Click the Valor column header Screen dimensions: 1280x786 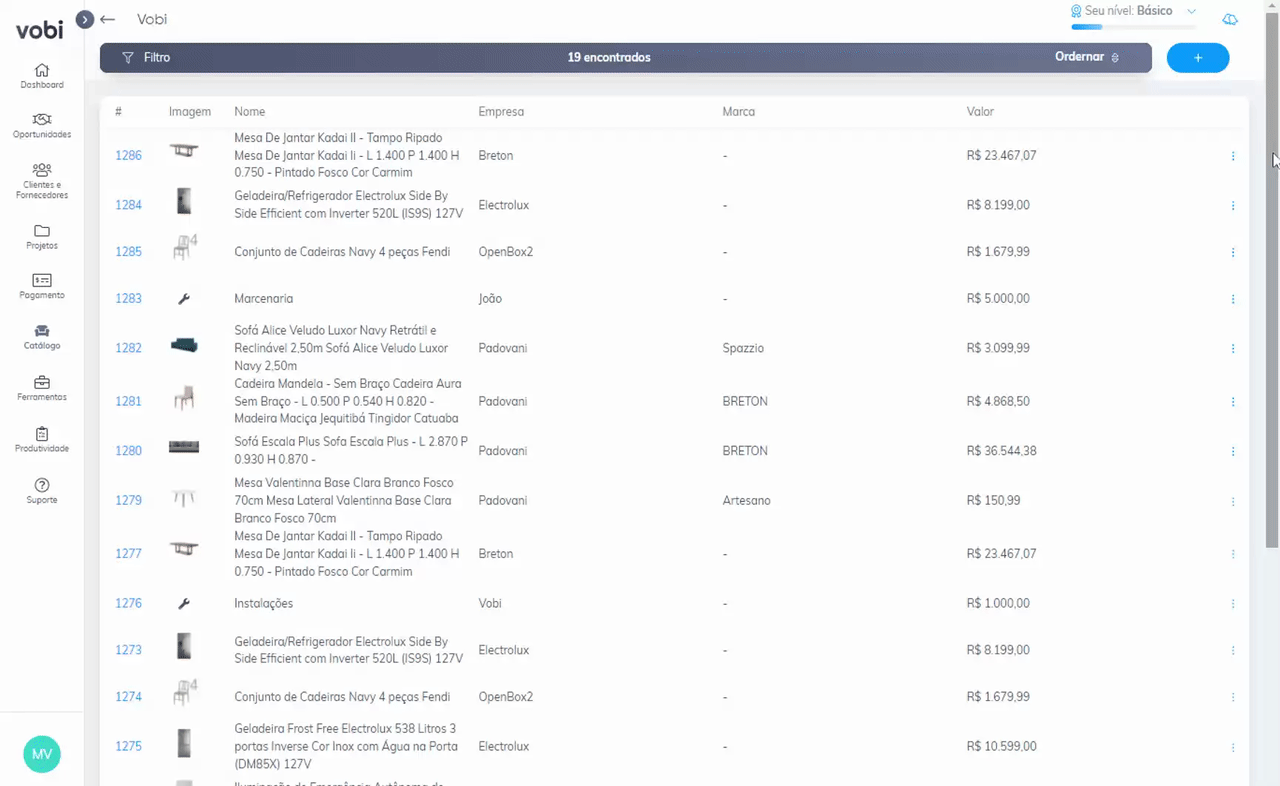click(x=980, y=112)
